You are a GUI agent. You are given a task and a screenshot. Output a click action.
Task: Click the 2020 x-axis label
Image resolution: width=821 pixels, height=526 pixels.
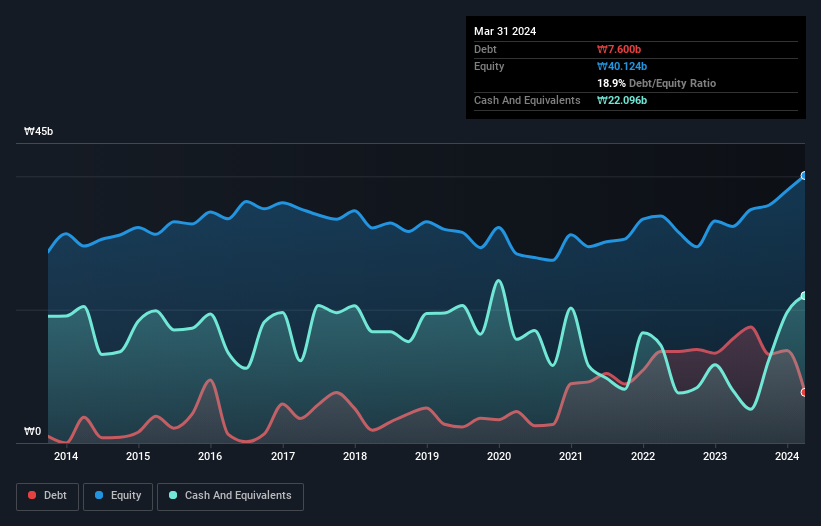click(x=499, y=456)
